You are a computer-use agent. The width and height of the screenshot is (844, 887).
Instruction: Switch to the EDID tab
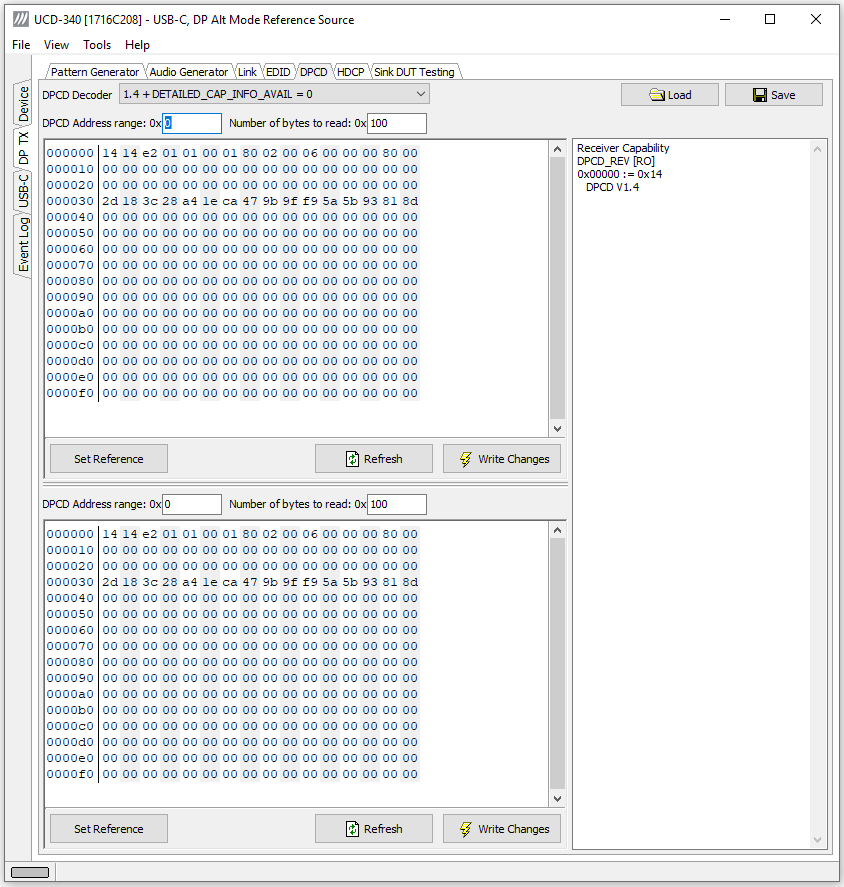coord(278,72)
